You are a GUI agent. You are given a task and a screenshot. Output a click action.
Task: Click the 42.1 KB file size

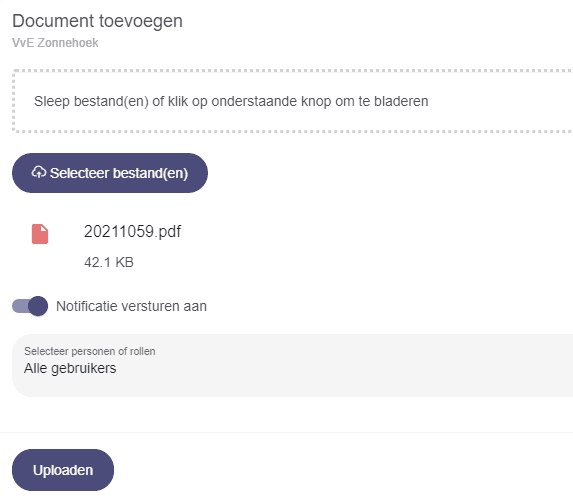(109, 262)
